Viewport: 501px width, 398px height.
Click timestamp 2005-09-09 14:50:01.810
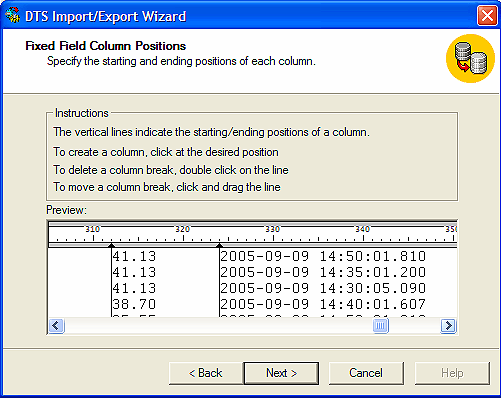tap(323, 256)
